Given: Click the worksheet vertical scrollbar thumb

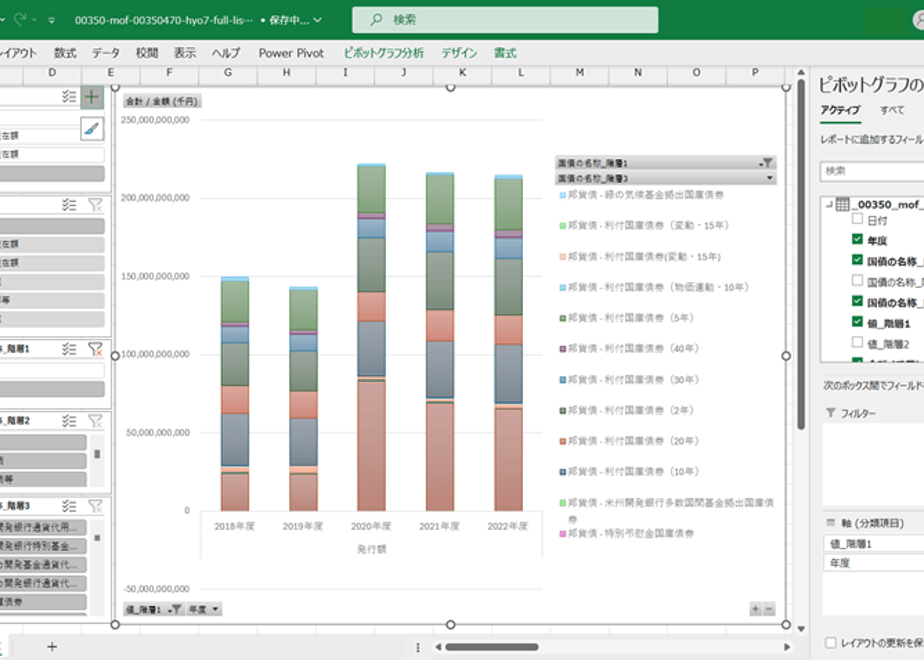Looking at the screenshot, I should pos(801,255).
